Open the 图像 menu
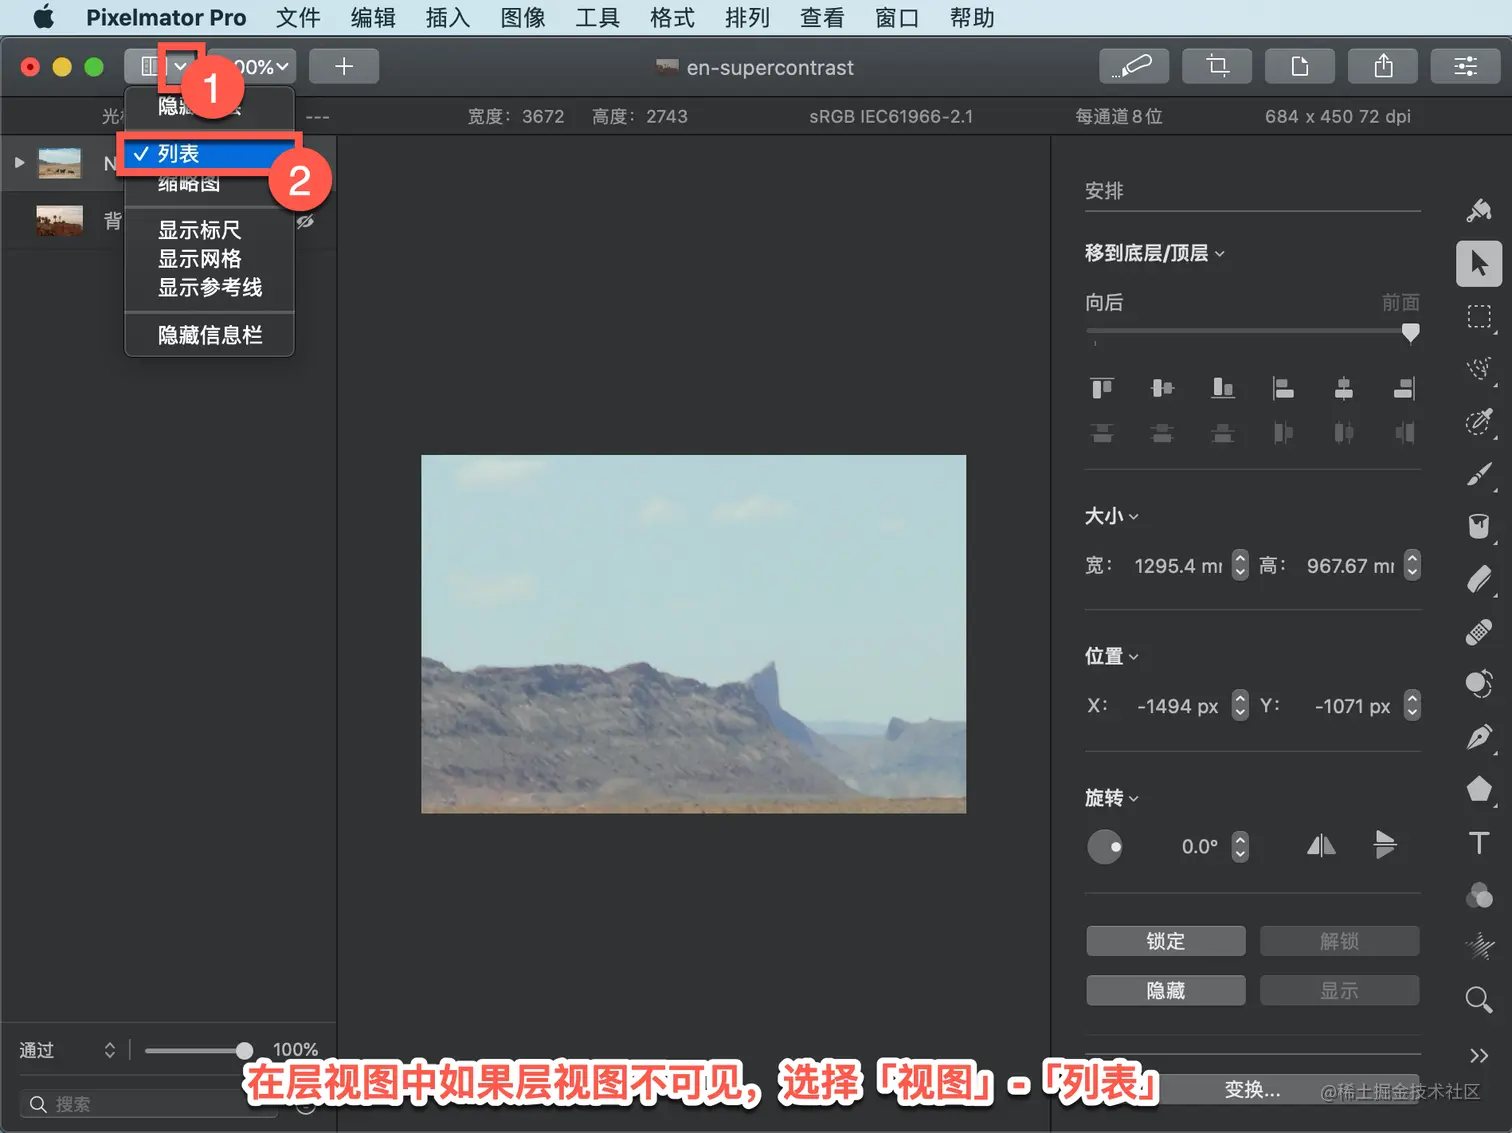The width and height of the screenshot is (1512, 1133). (x=523, y=17)
